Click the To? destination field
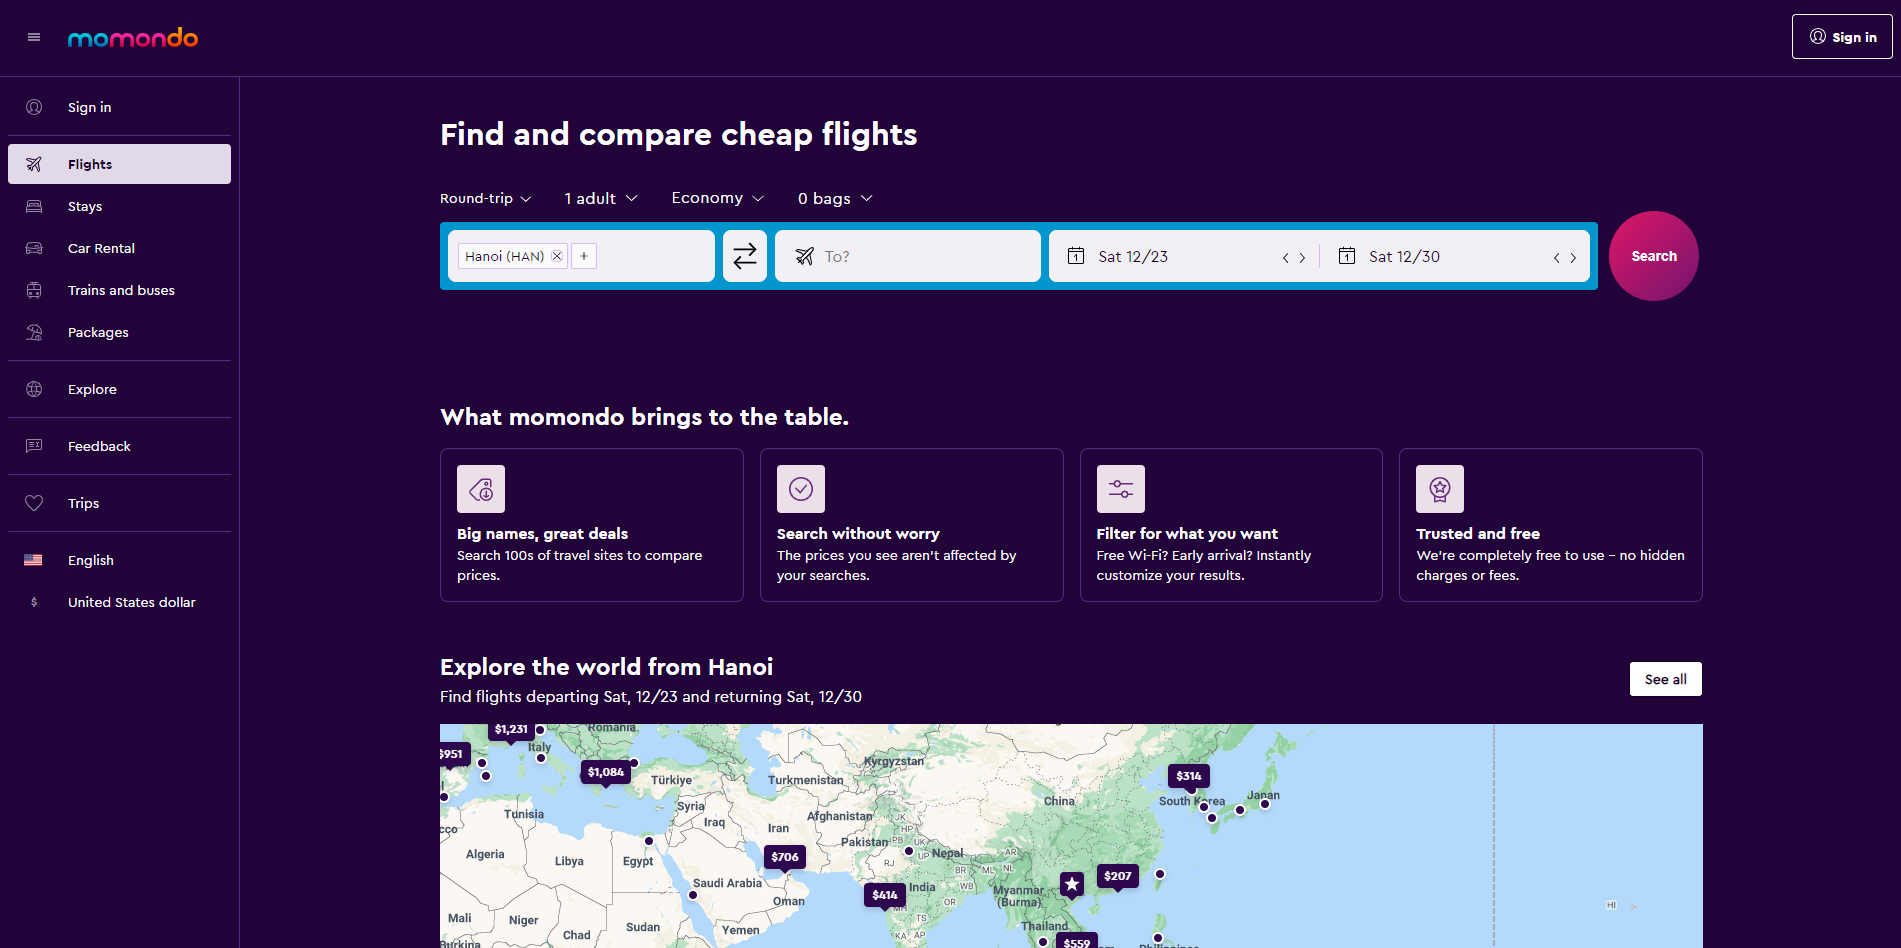 pos(908,256)
